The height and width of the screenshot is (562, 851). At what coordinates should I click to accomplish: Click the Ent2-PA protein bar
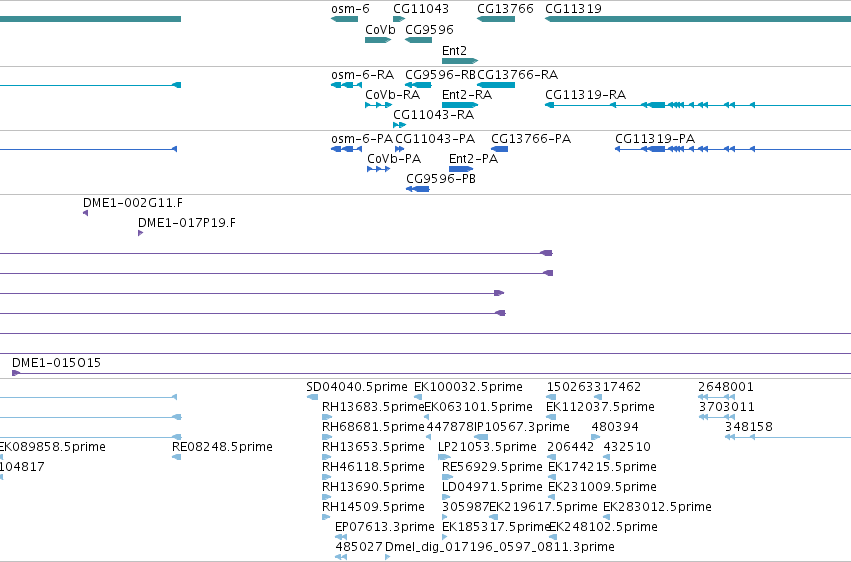pos(461,169)
